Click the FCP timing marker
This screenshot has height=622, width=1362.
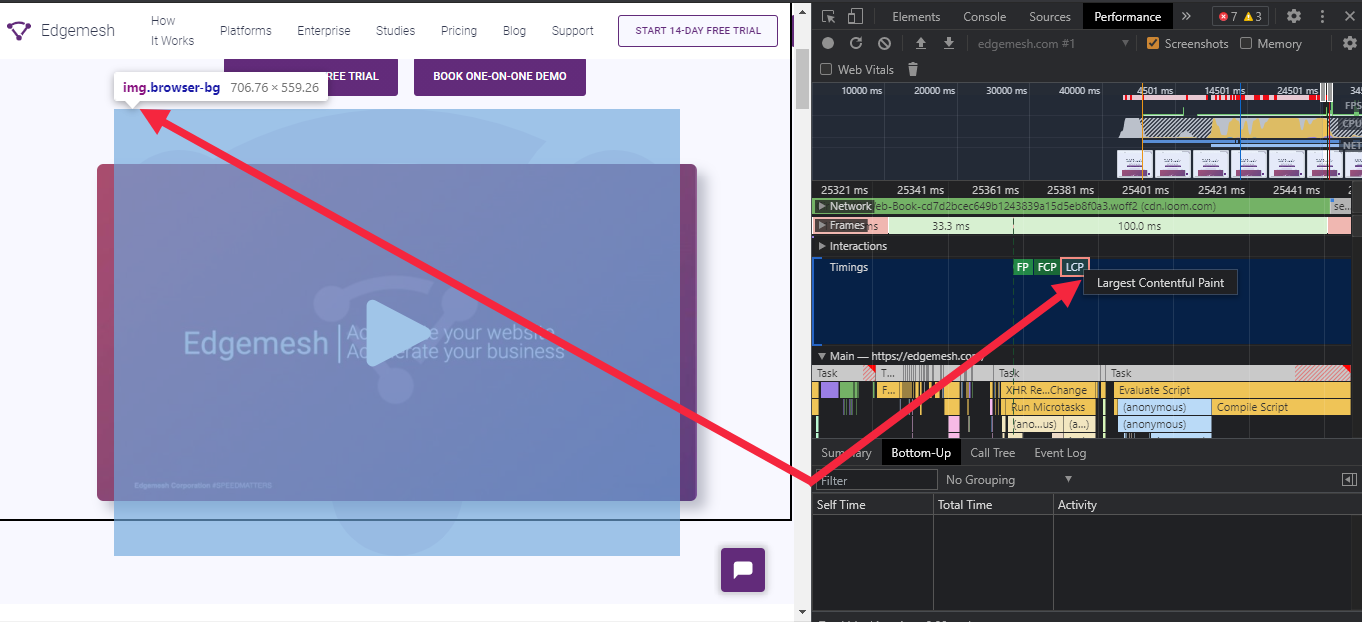pyautogui.click(x=1046, y=267)
